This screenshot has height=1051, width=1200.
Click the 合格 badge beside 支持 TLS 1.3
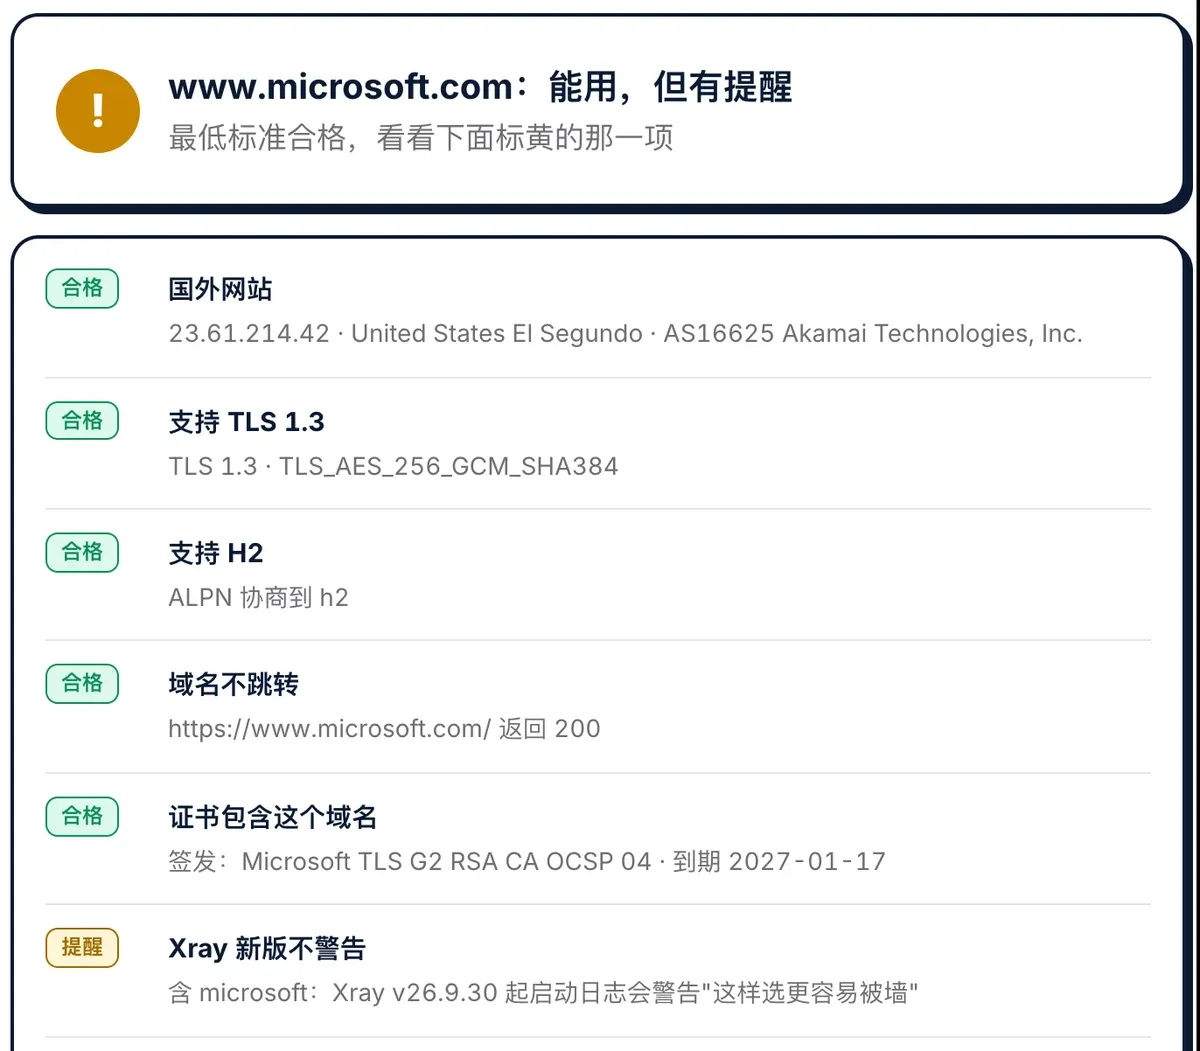tap(82, 420)
